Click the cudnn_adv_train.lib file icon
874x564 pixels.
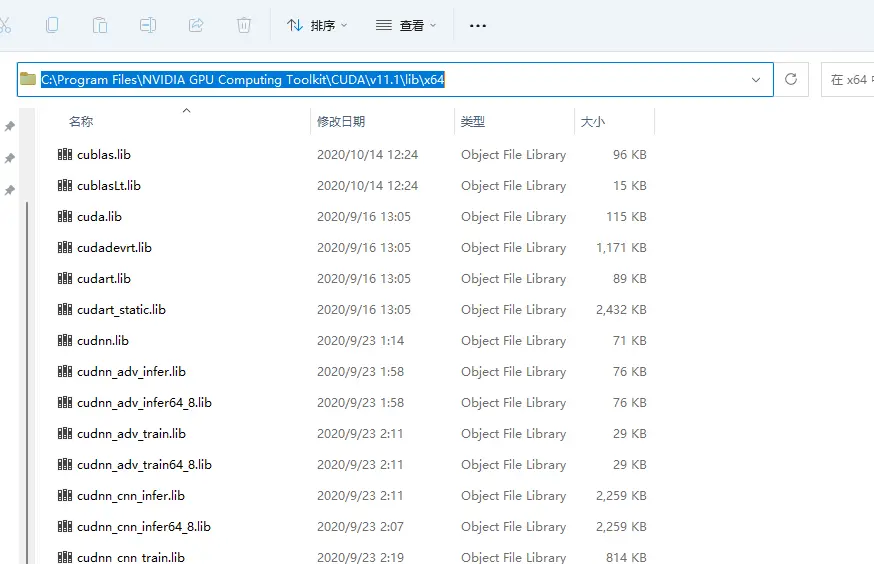click(x=65, y=434)
